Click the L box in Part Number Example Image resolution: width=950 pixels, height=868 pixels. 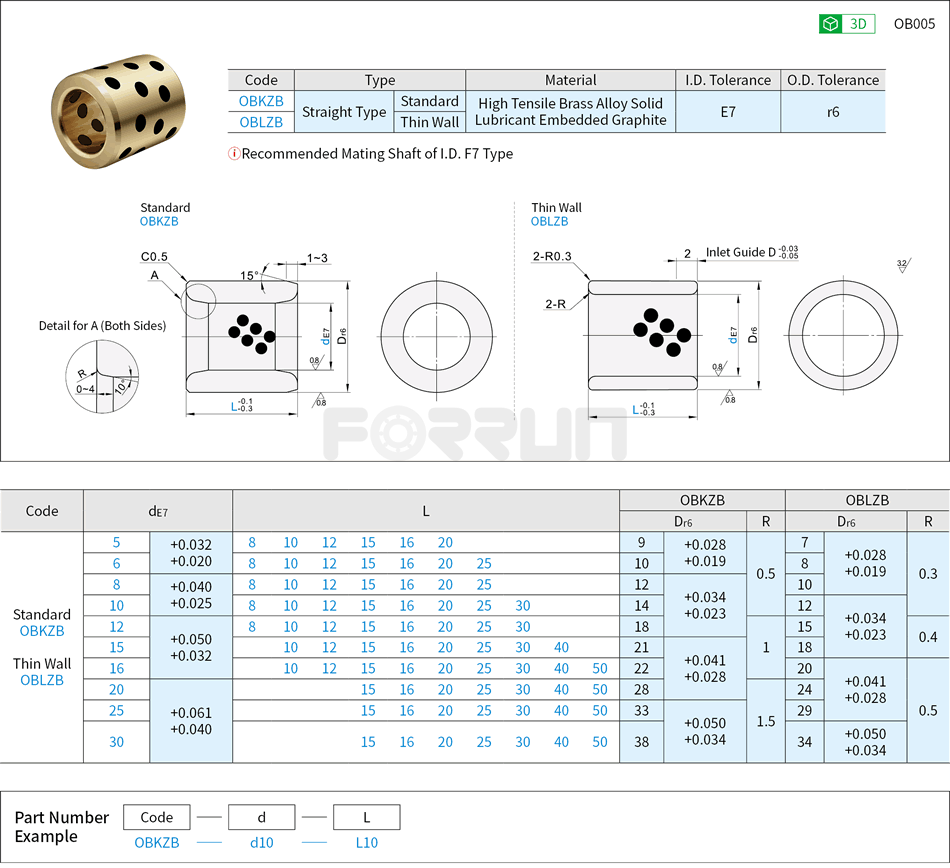click(367, 817)
